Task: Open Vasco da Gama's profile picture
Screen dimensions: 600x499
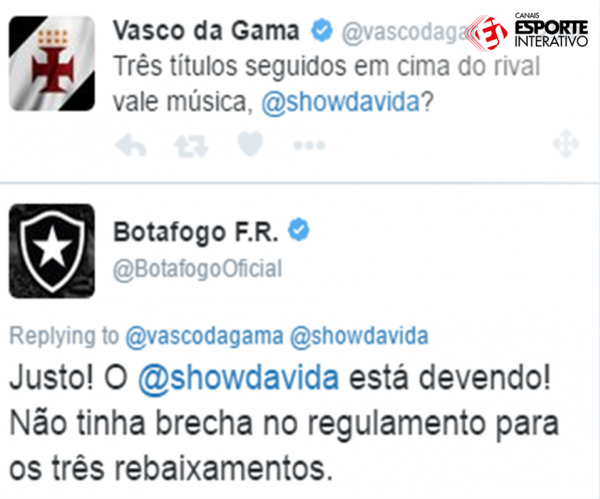Action: pos(52,64)
